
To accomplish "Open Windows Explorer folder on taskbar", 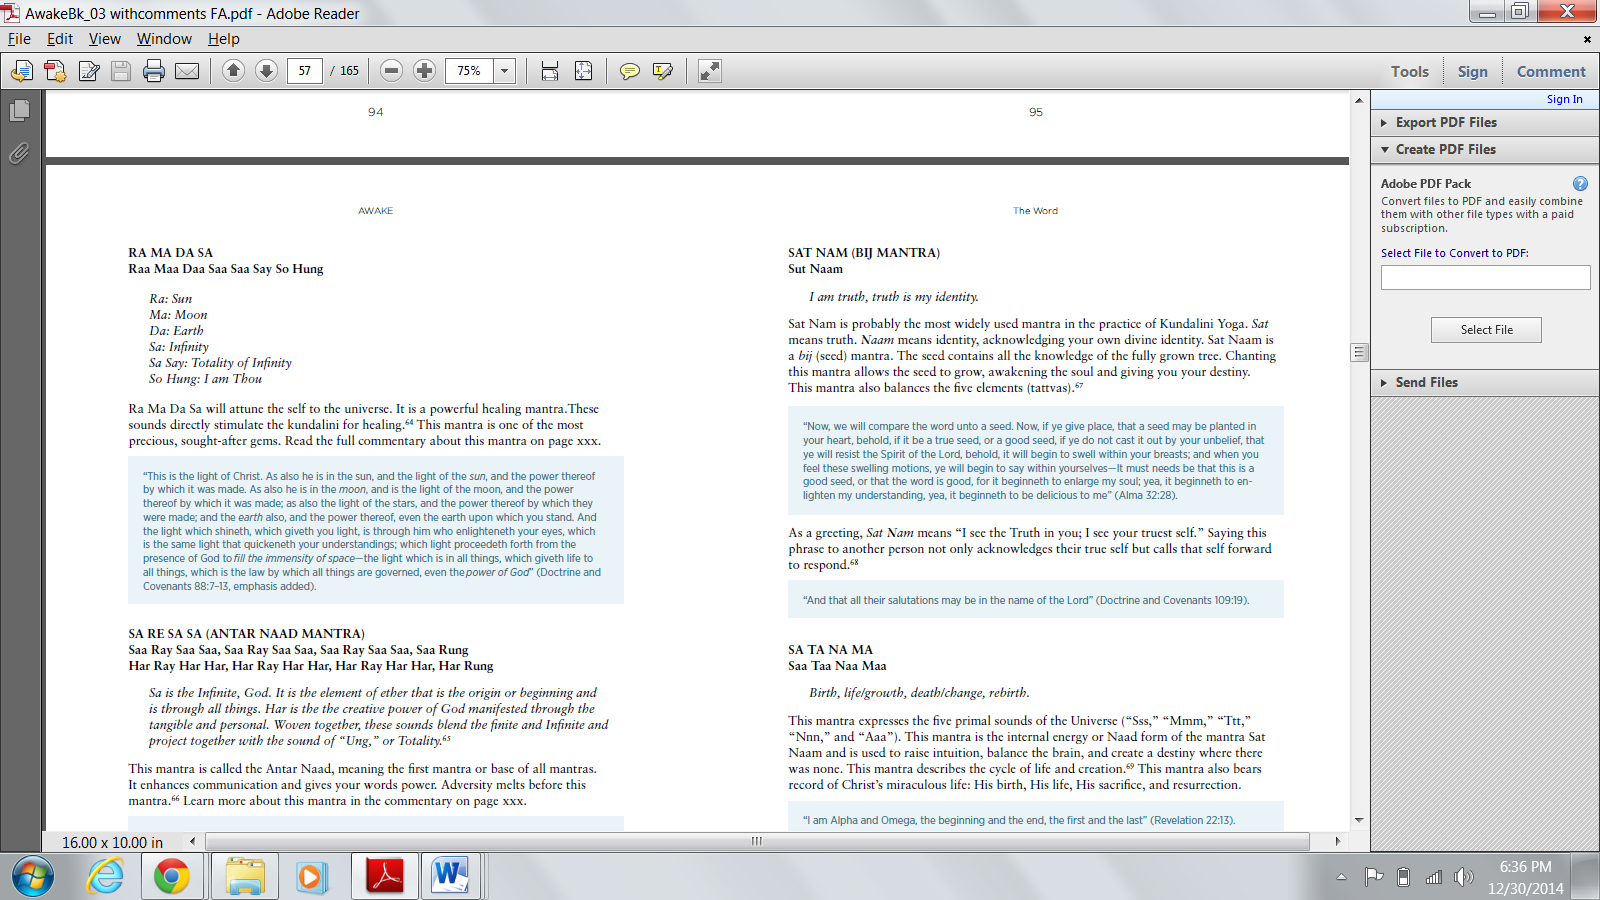I will (244, 876).
